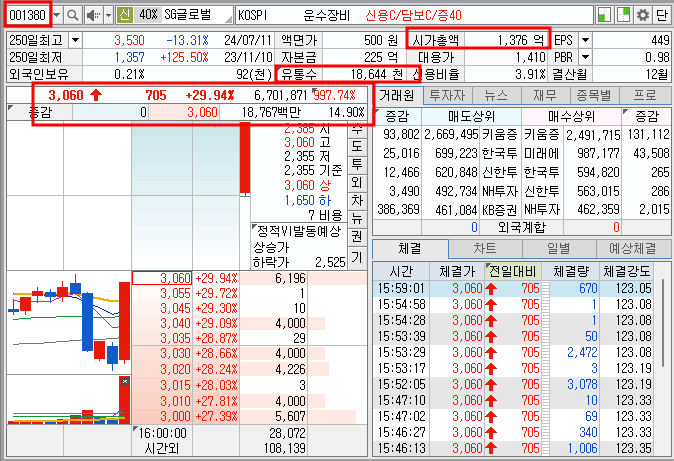Click the order book price 3,040 row
This screenshot has height=461, width=674.
point(249,323)
